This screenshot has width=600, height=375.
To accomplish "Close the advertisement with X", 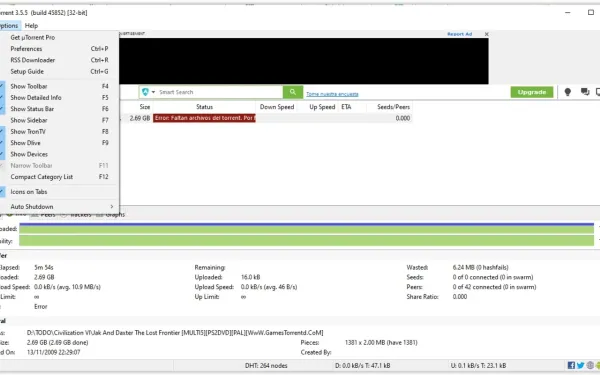I will click(x=486, y=34).
